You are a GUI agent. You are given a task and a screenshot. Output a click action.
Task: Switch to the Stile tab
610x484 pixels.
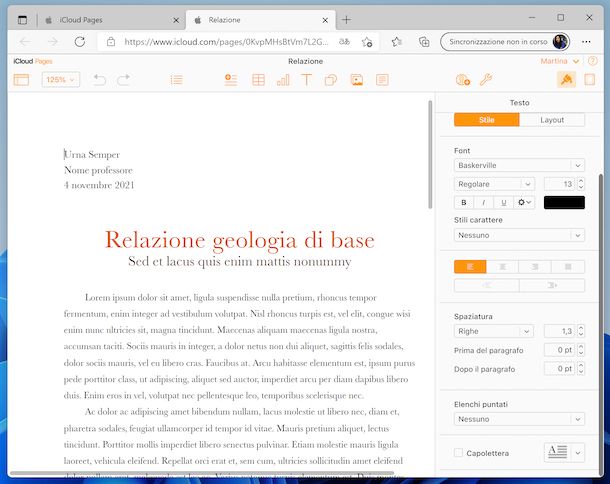486,120
